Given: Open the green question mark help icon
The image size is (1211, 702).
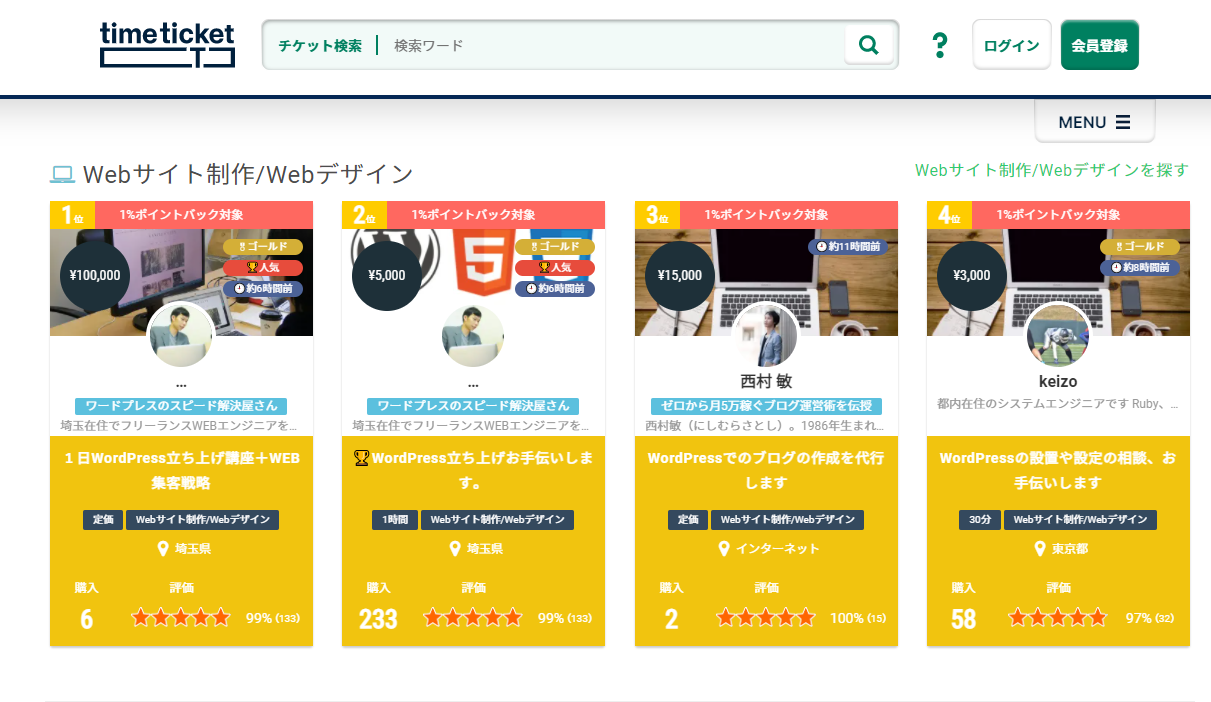Looking at the screenshot, I should (938, 44).
